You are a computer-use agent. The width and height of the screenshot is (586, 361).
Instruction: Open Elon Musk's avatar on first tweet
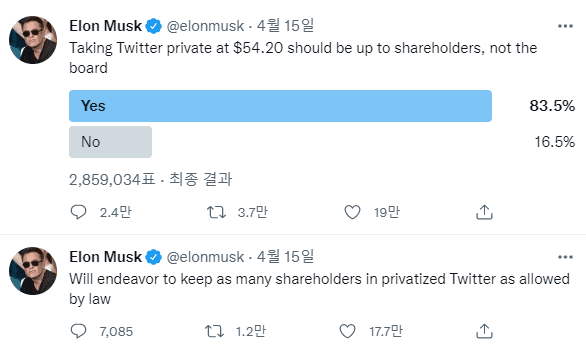click(33, 40)
